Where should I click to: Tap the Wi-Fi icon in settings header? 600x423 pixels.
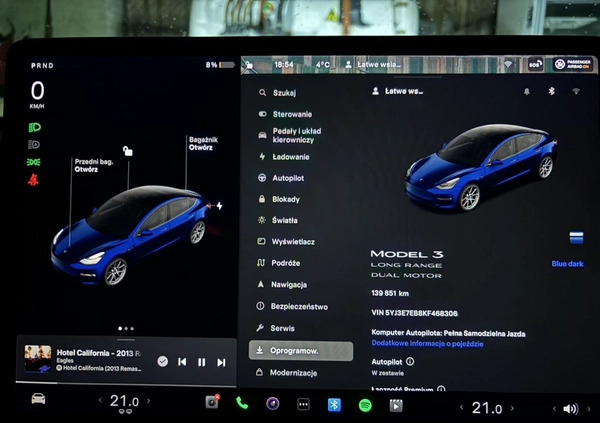(576, 91)
